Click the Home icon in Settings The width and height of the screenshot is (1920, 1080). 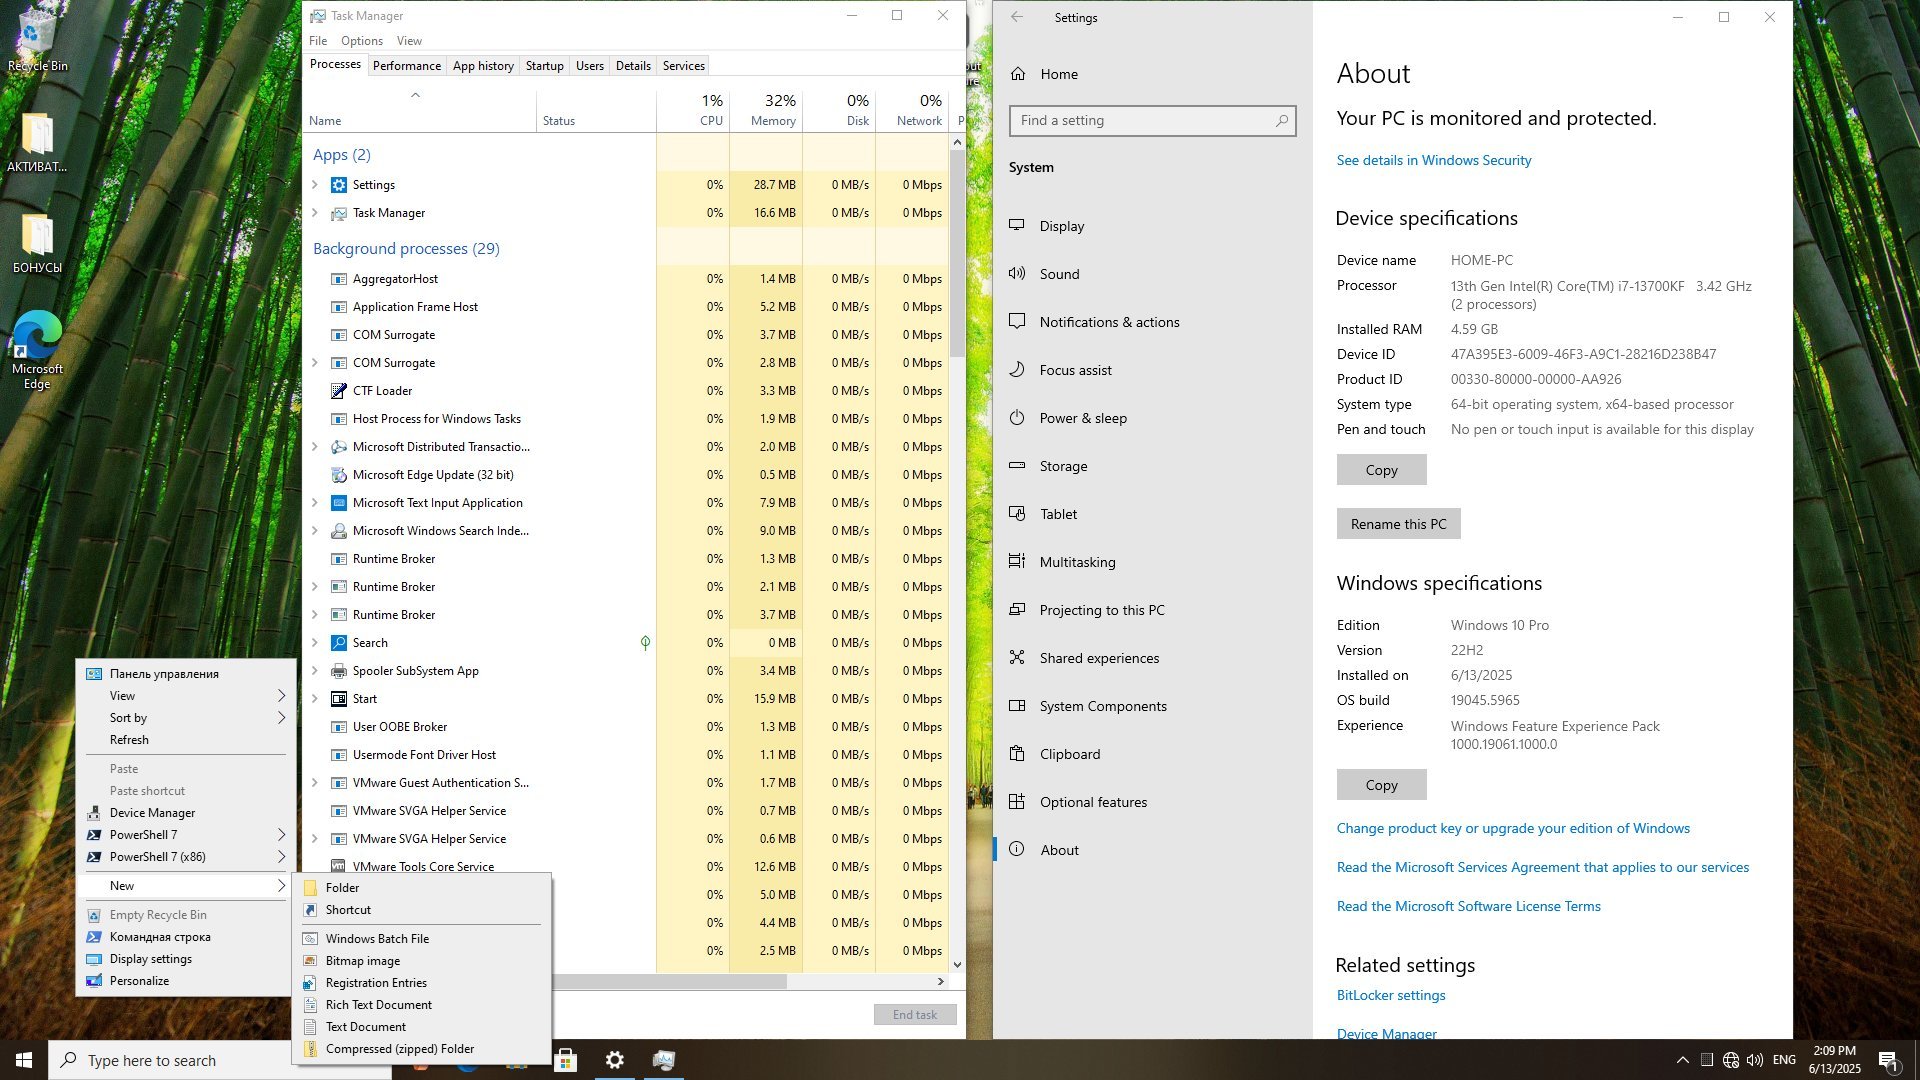coord(1018,73)
